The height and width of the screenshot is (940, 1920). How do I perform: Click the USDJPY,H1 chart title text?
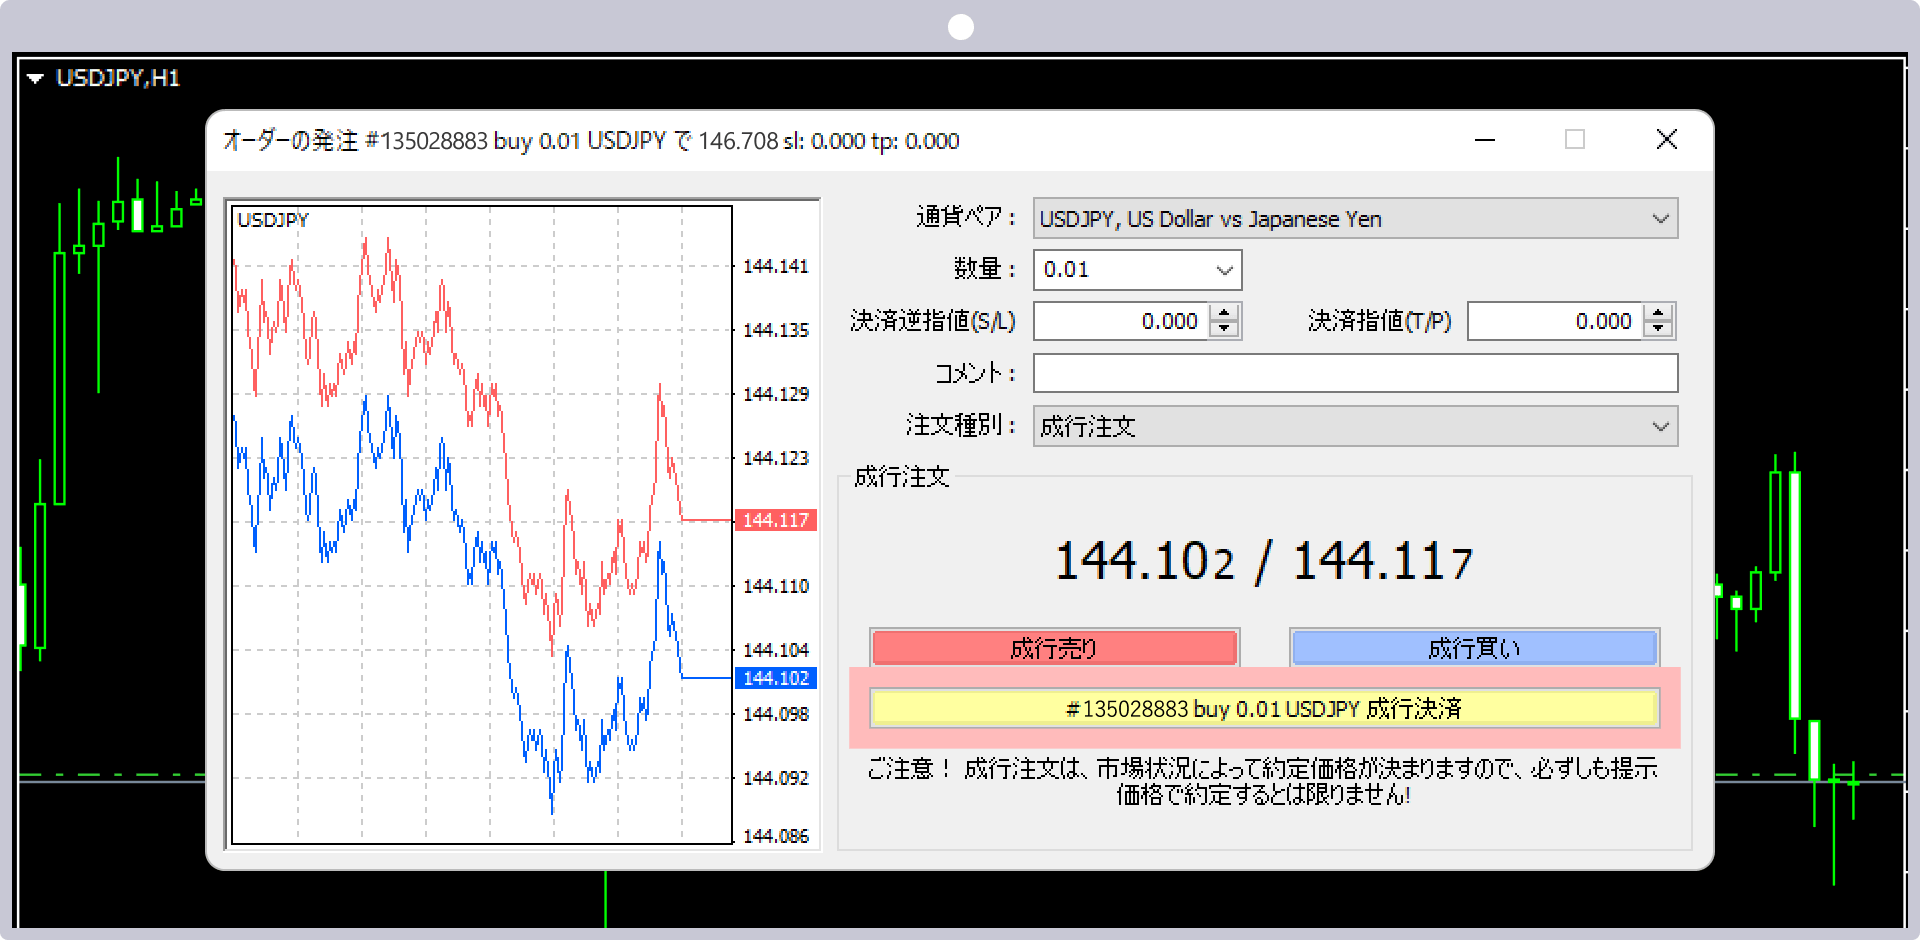point(118,78)
